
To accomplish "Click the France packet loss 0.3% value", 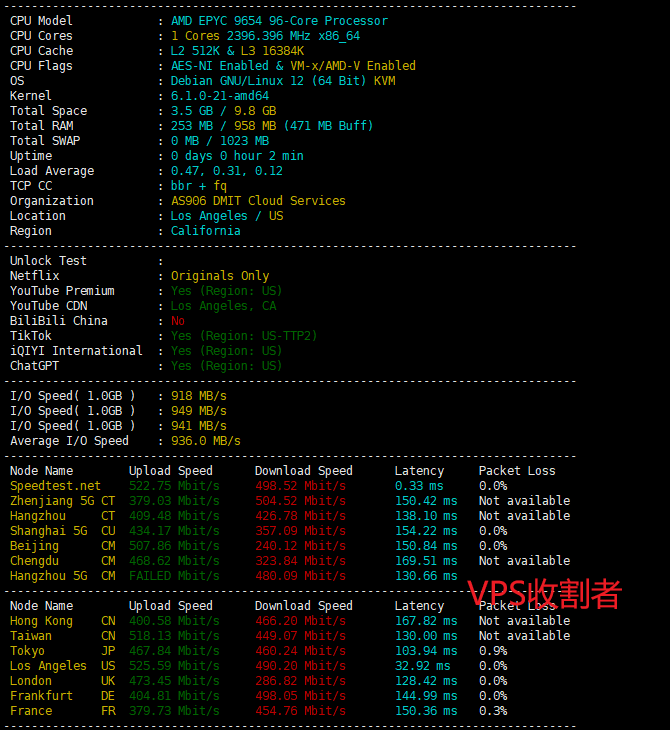I will pos(493,711).
